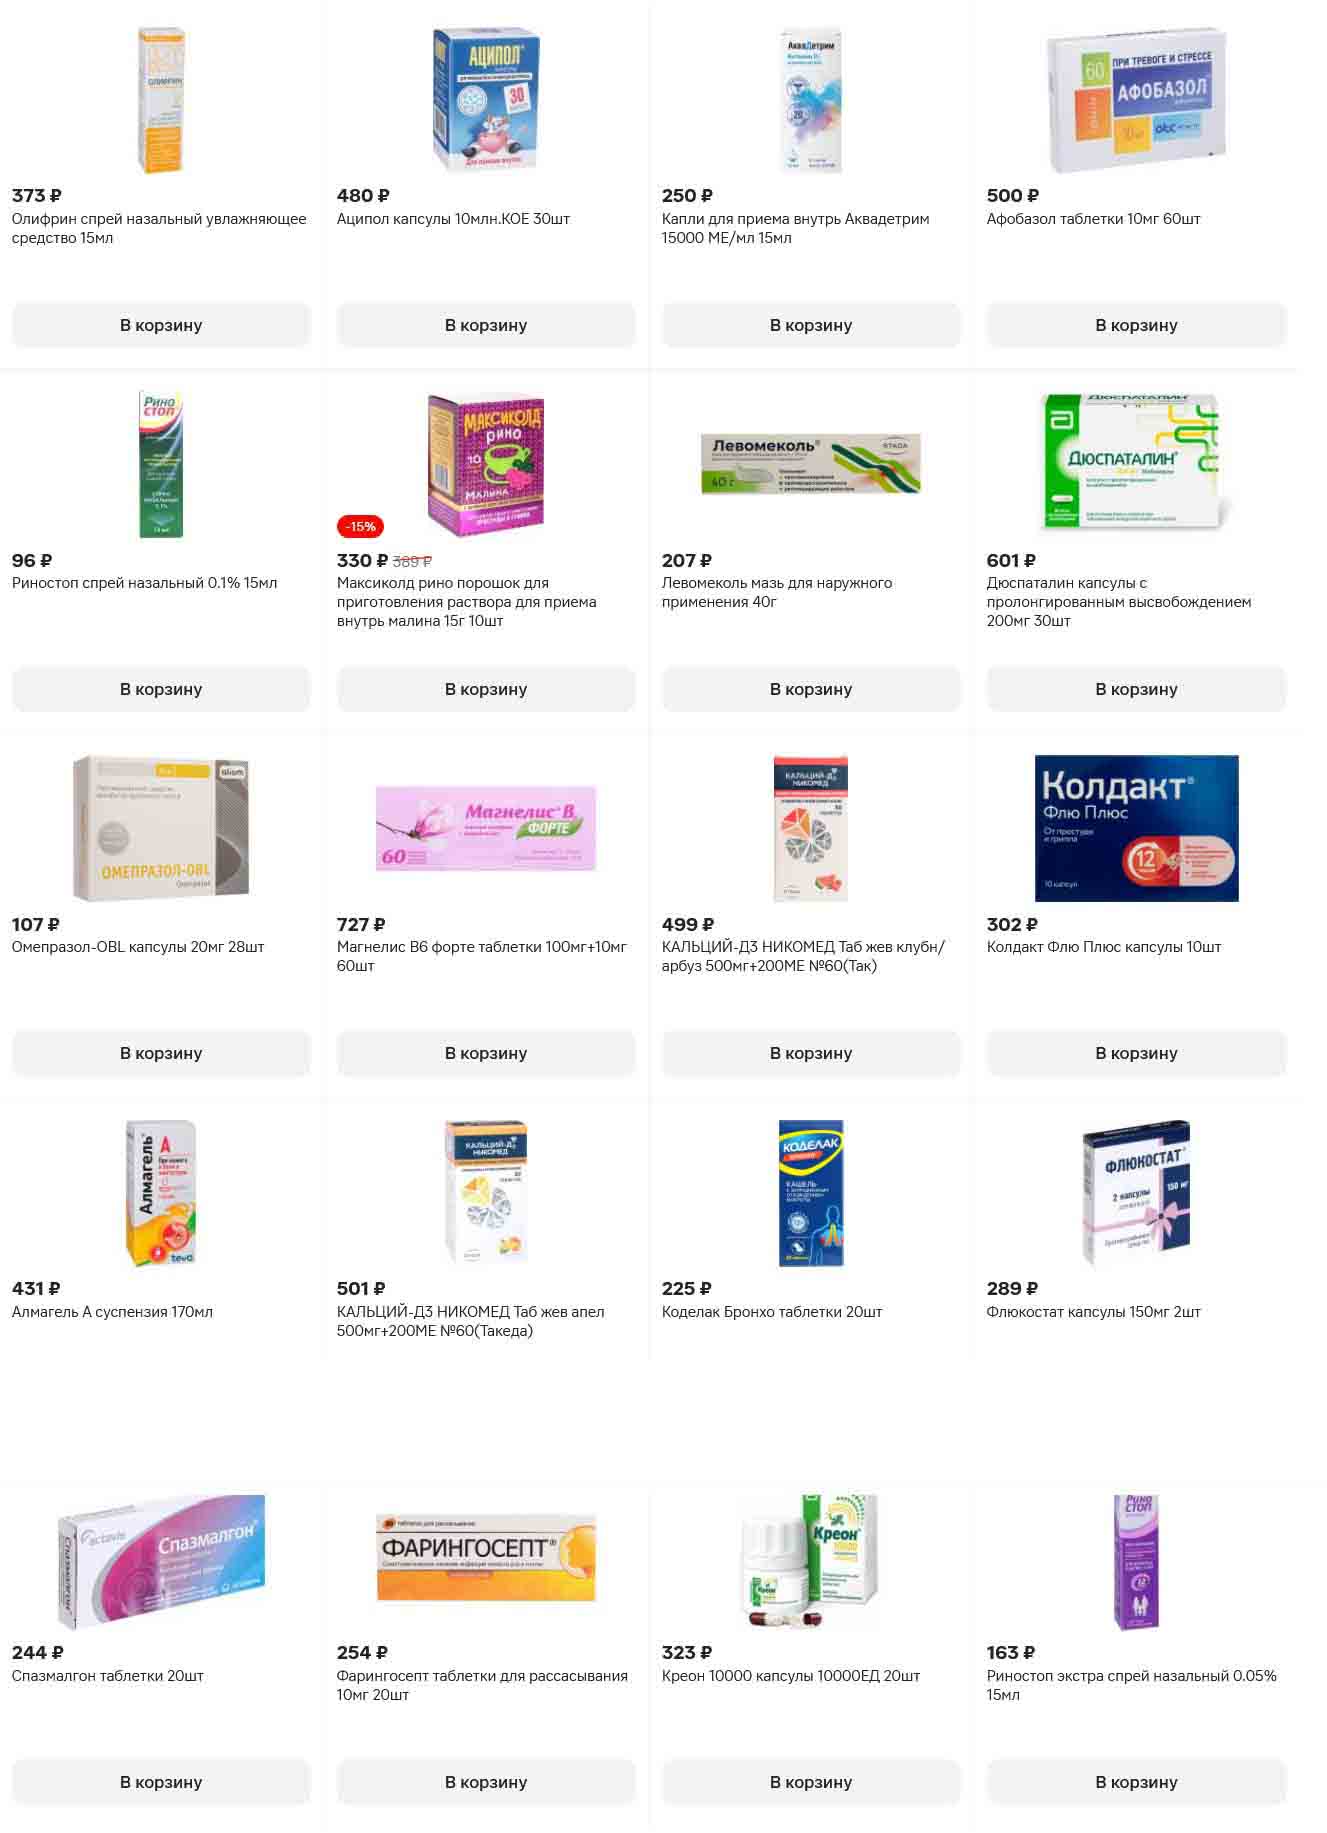The height and width of the screenshot is (1833, 1327).
Task: Open the Афобазол tablets product image
Action: point(1136,100)
